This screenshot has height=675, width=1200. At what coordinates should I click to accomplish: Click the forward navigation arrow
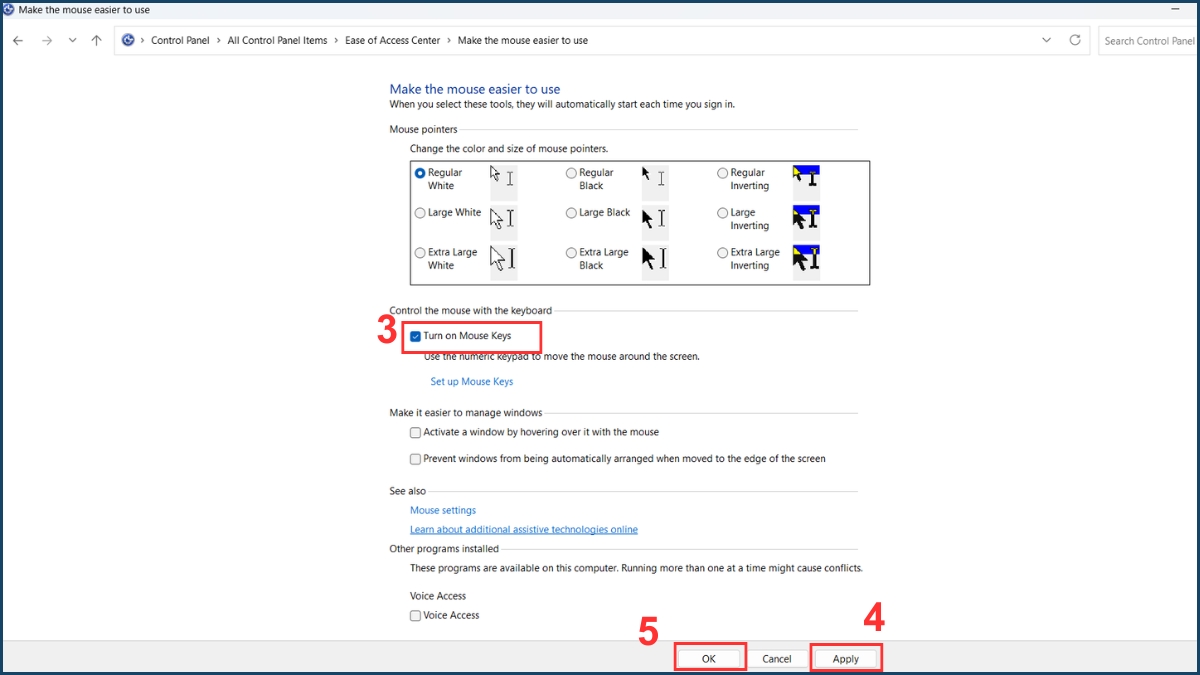coord(47,40)
